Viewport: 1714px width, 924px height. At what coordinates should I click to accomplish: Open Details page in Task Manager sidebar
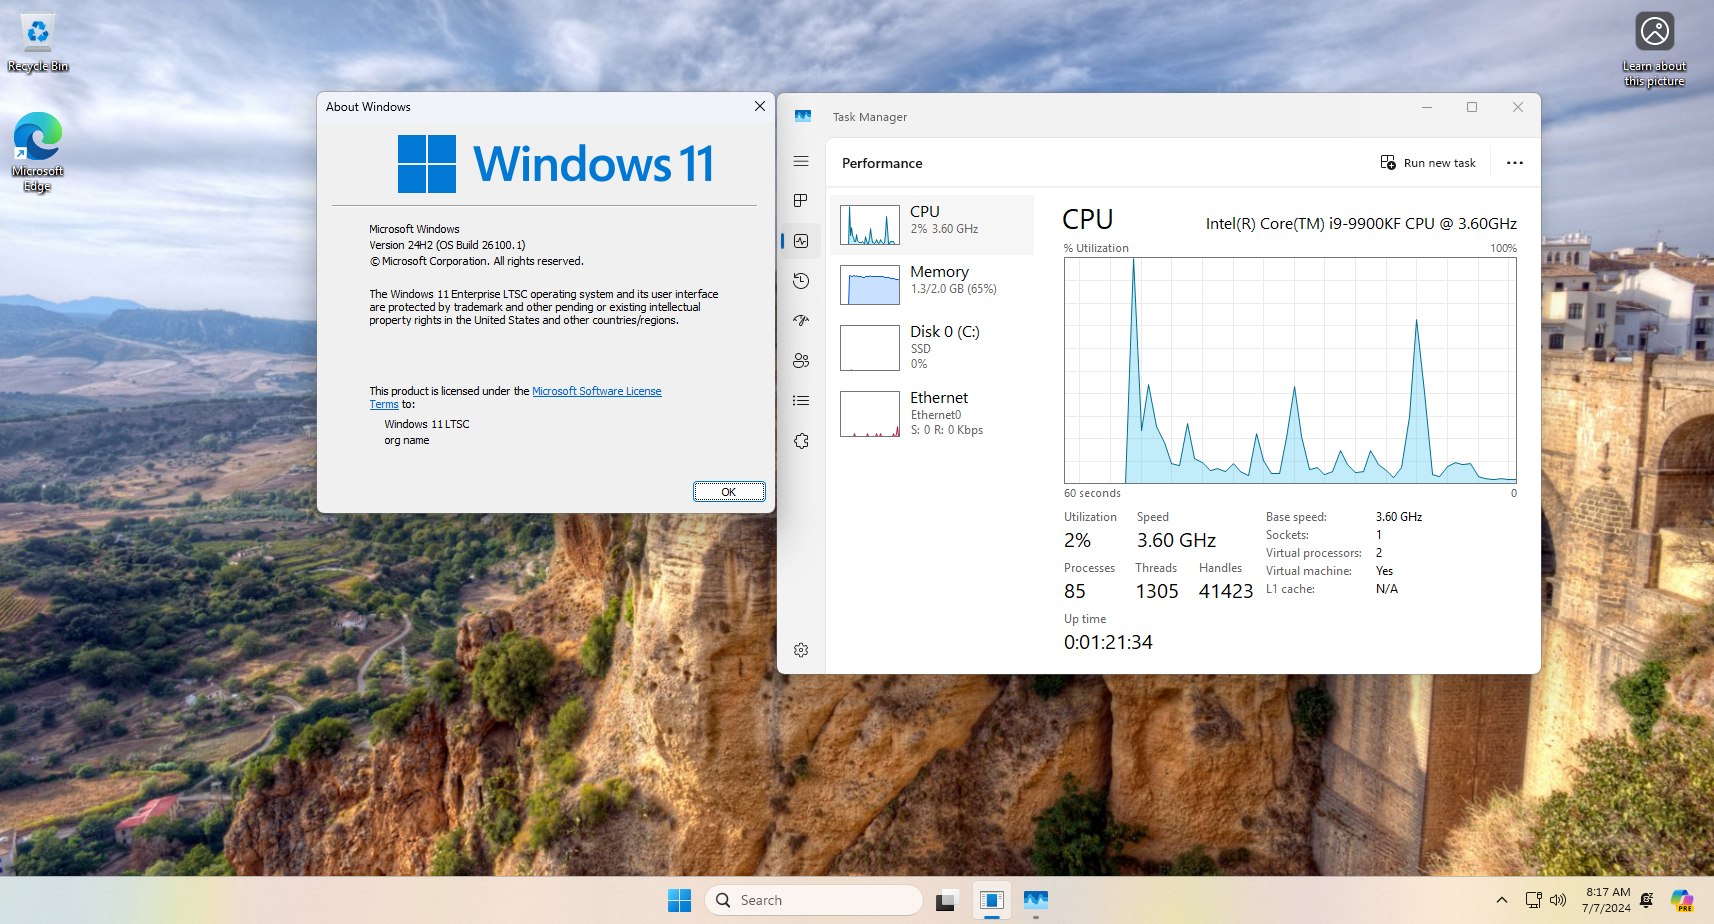pos(801,401)
